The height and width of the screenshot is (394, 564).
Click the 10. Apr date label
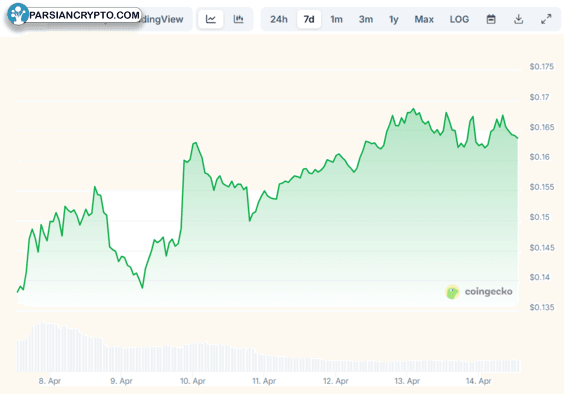[x=192, y=381]
